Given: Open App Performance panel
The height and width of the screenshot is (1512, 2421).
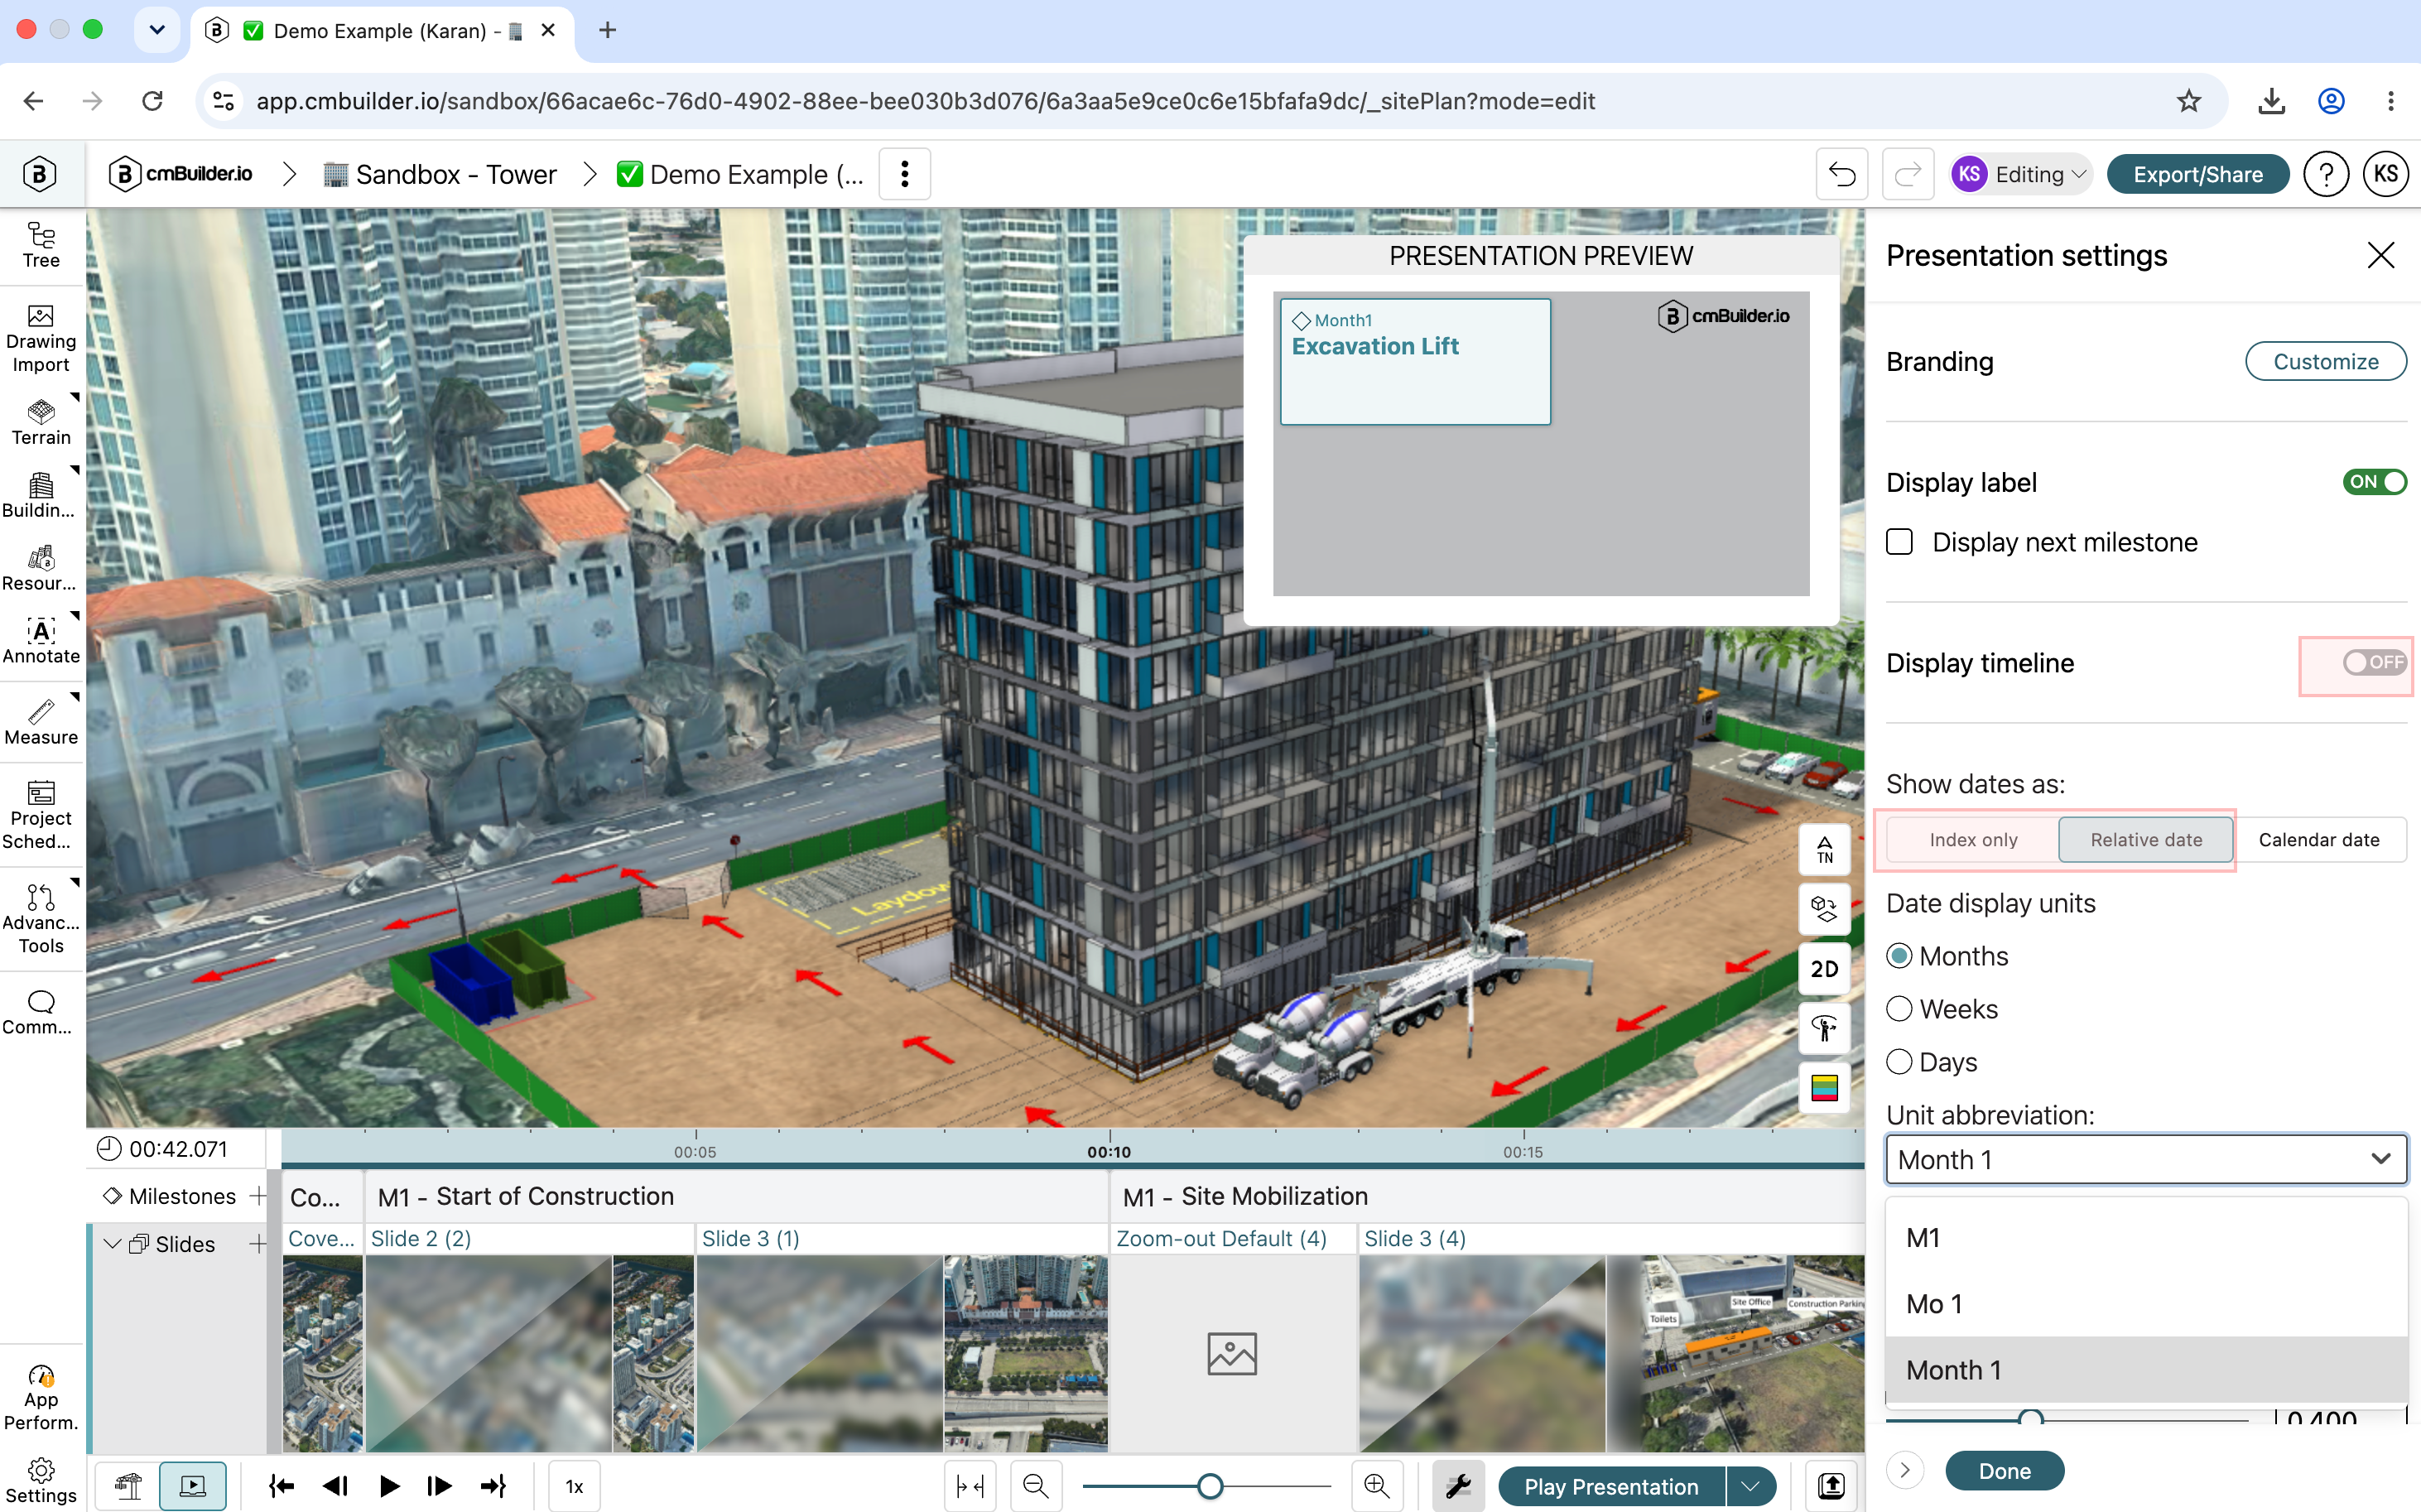Looking at the screenshot, I should (41, 1397).
